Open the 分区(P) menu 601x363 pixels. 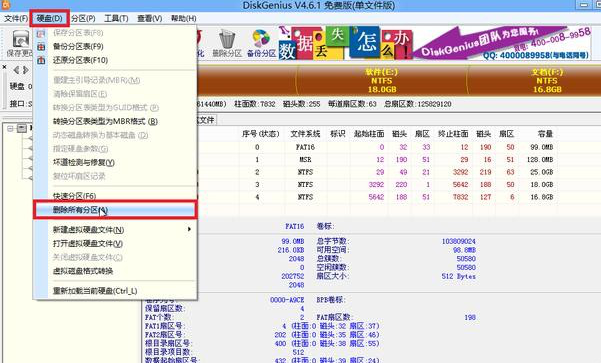(x=83, y=18)
